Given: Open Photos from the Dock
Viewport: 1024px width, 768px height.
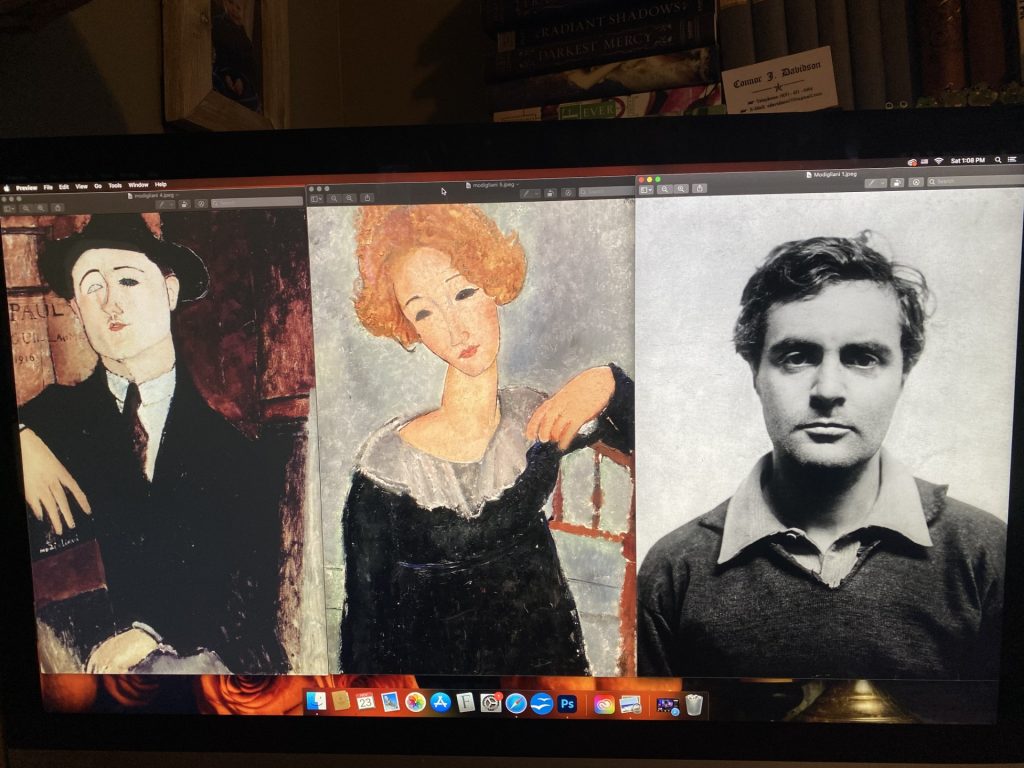Looking at the screenshot, I should [415, 703].
